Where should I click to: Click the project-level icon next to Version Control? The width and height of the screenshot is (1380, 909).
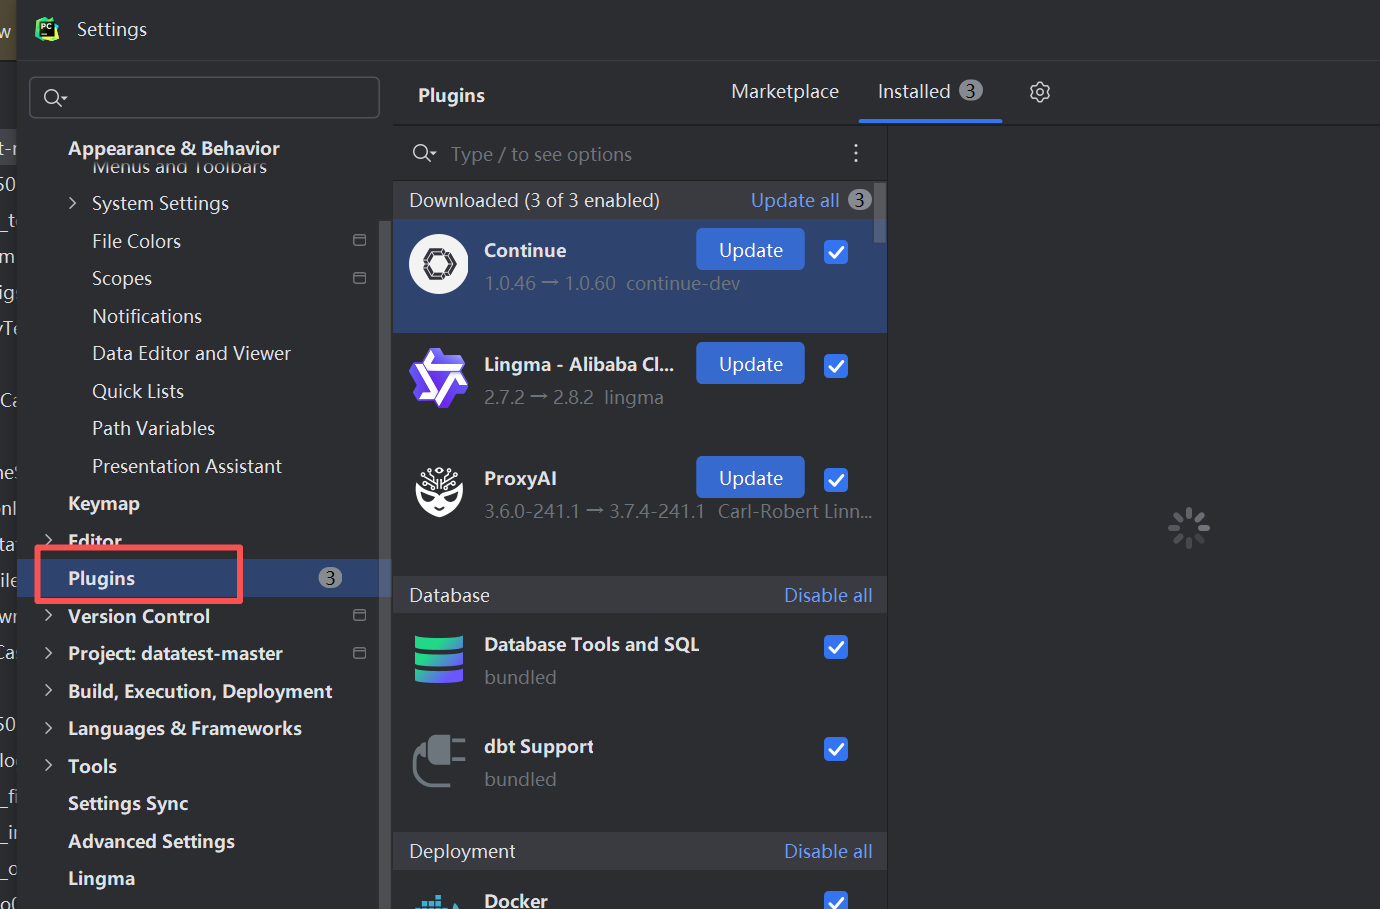point(360,615)
